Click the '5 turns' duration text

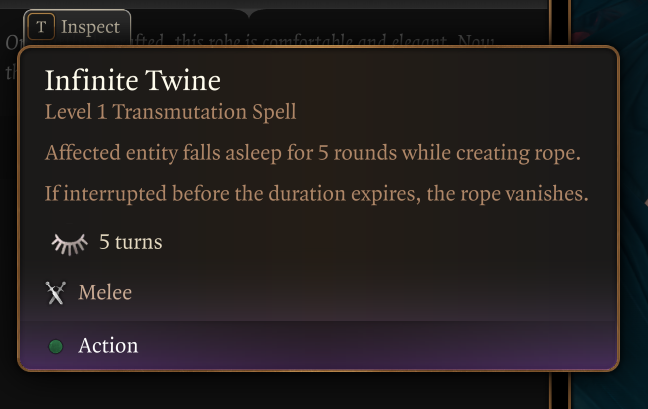[130, 242]
